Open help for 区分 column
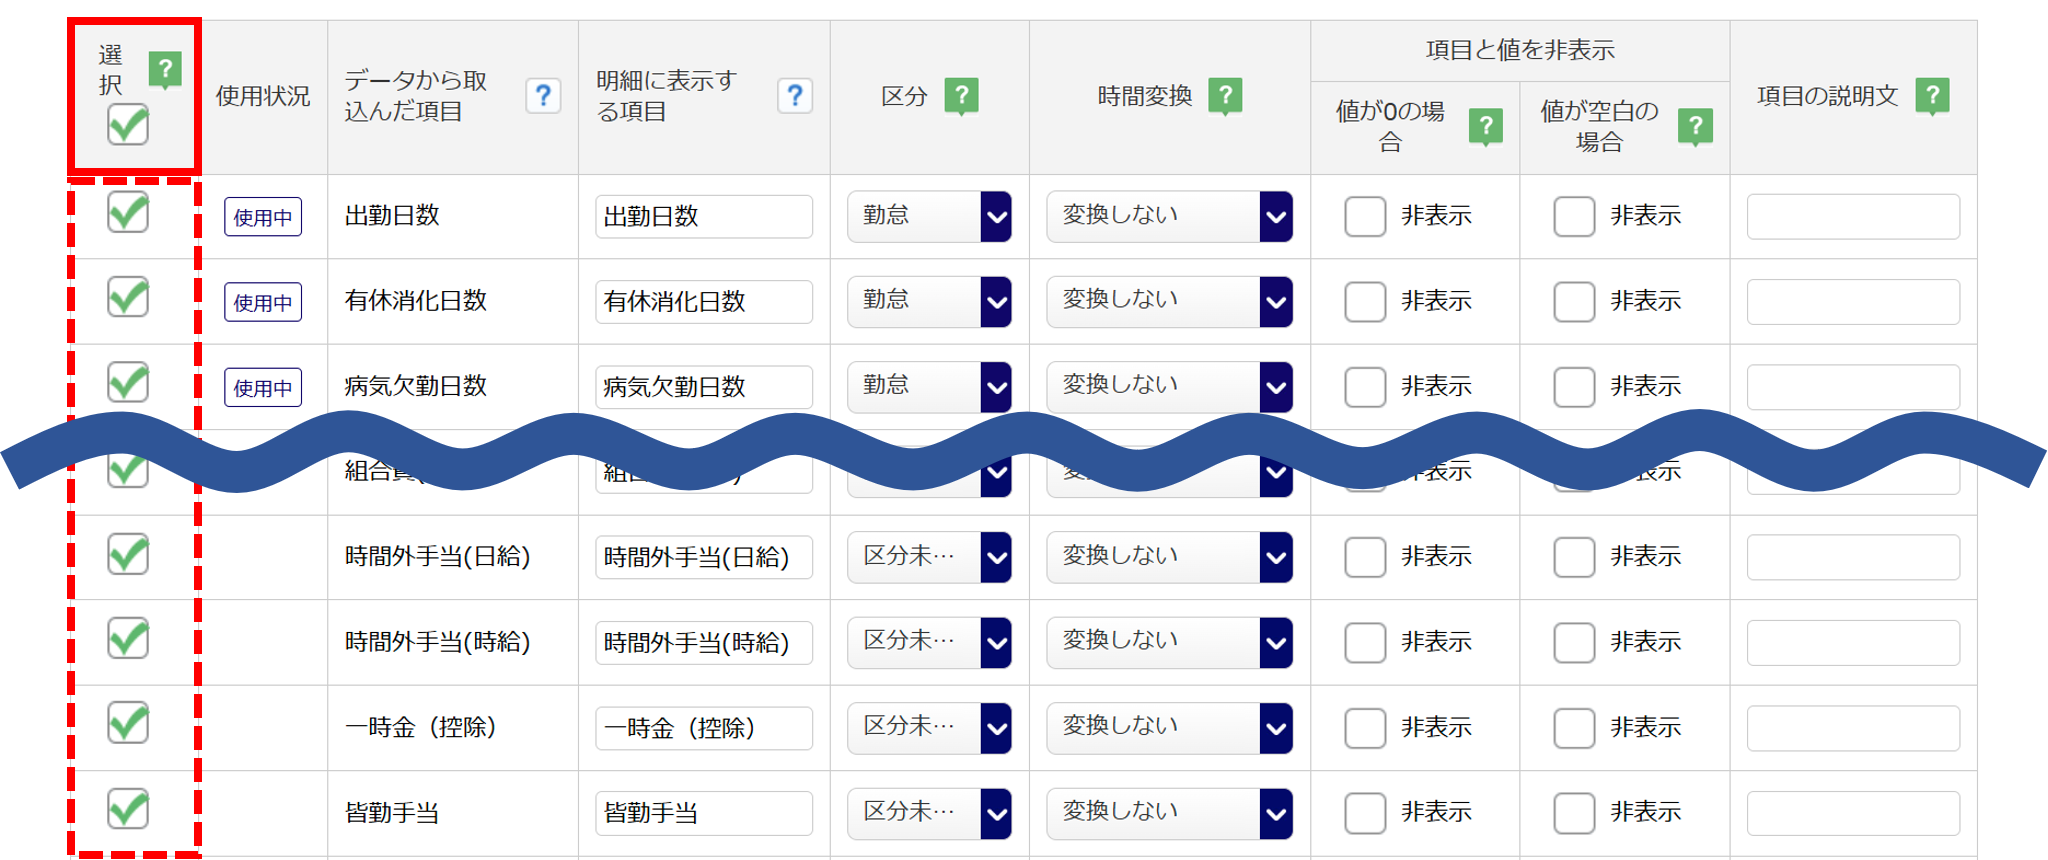Image resolution: width=2048 pixels, height=860 pixels. (961, 96)
